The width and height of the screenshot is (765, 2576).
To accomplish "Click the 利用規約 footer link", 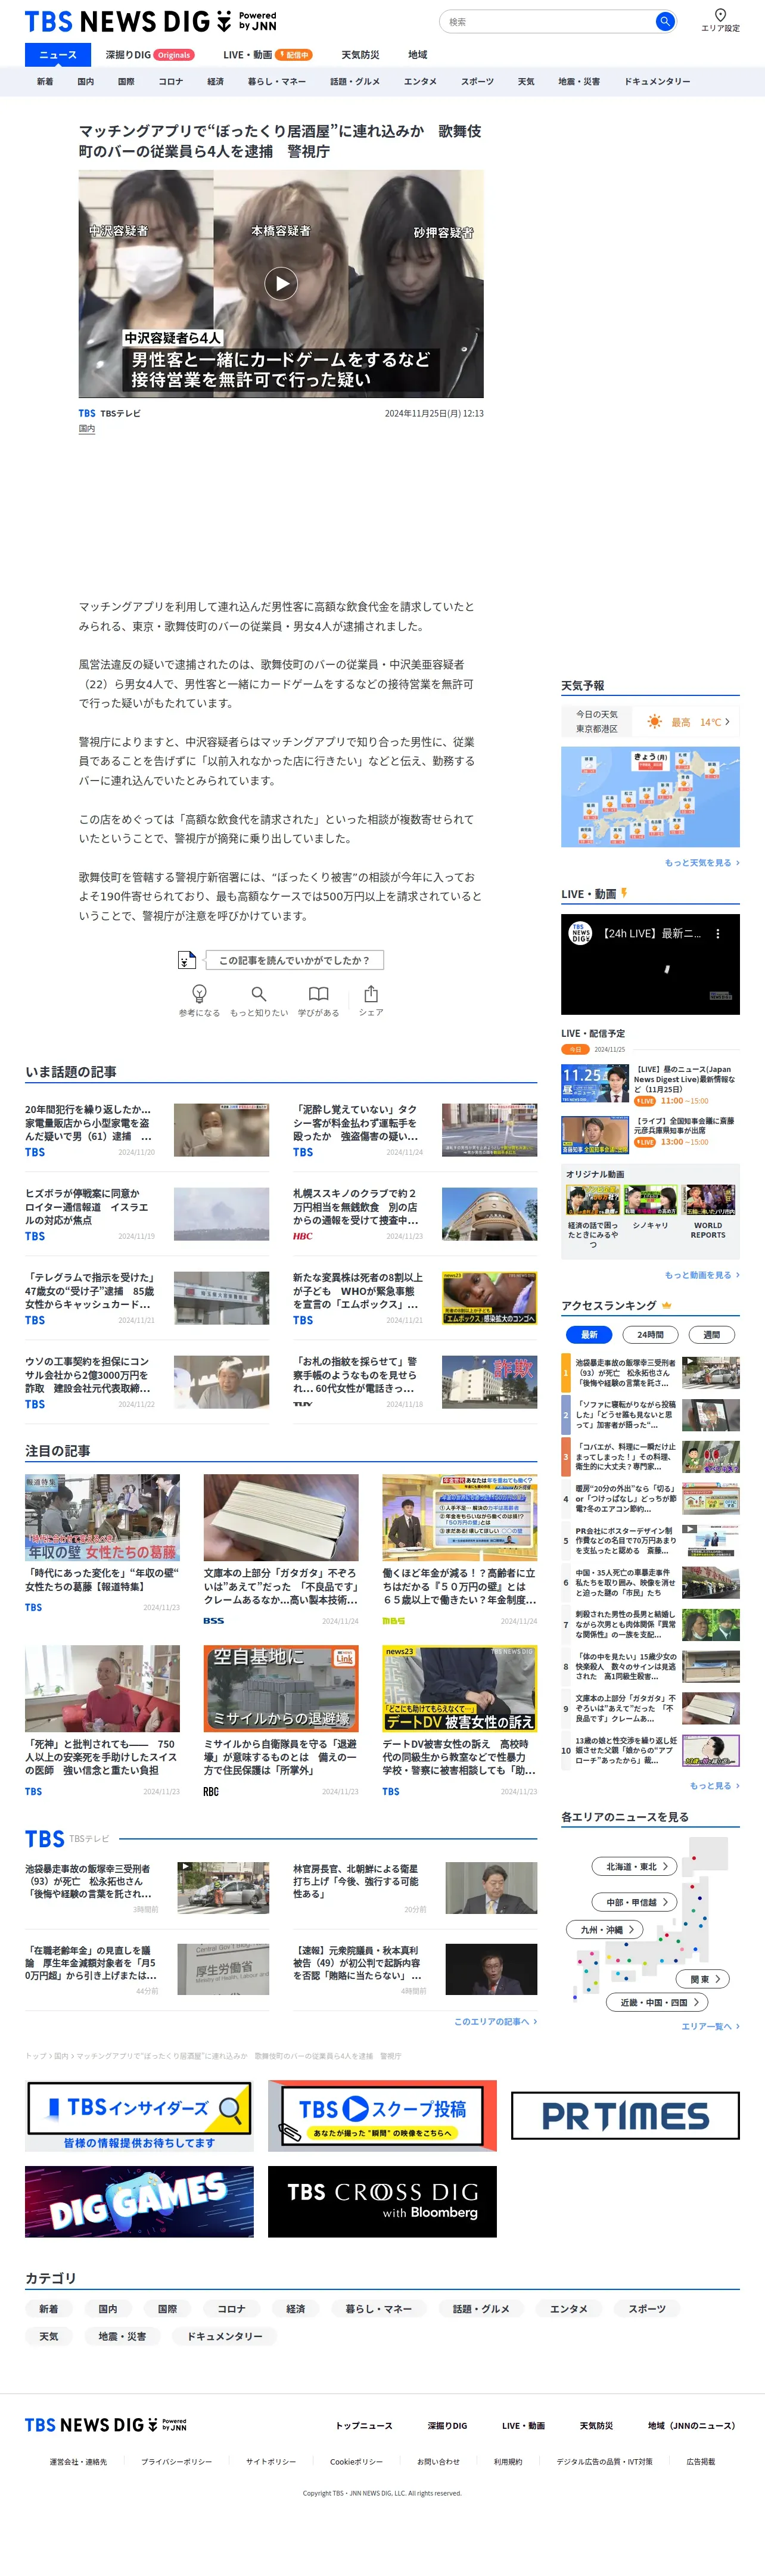I will (508, 2461).
